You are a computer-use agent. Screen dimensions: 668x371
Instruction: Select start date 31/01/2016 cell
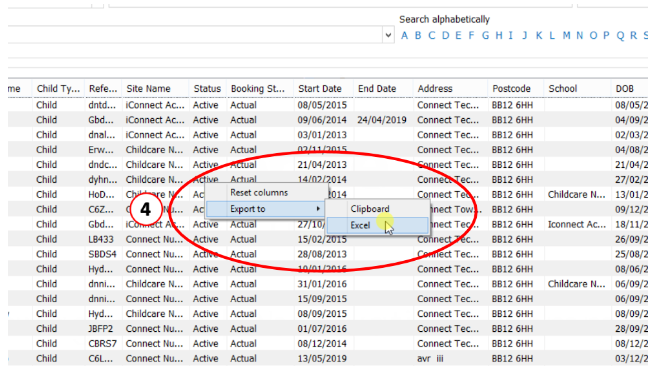pyautogui.click(x=322, y=284)
